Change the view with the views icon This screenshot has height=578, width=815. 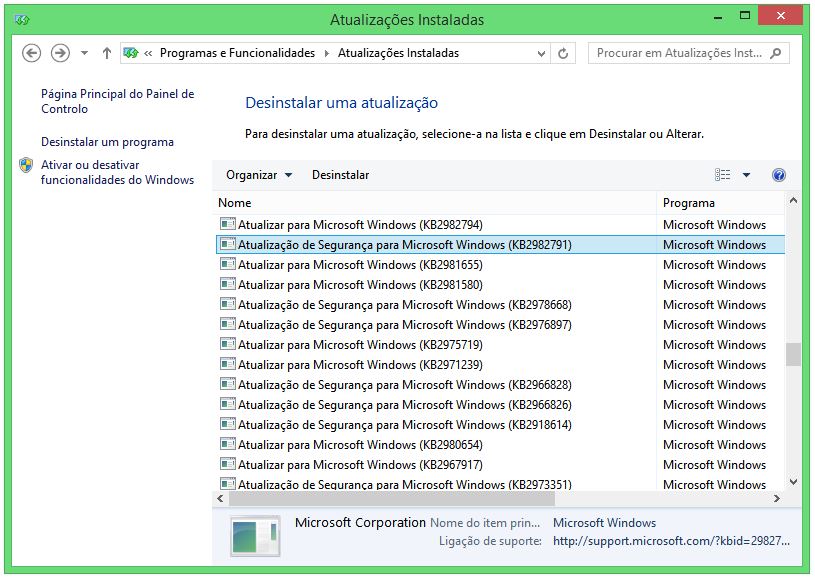pyautogui.click(x=722, y=175)
